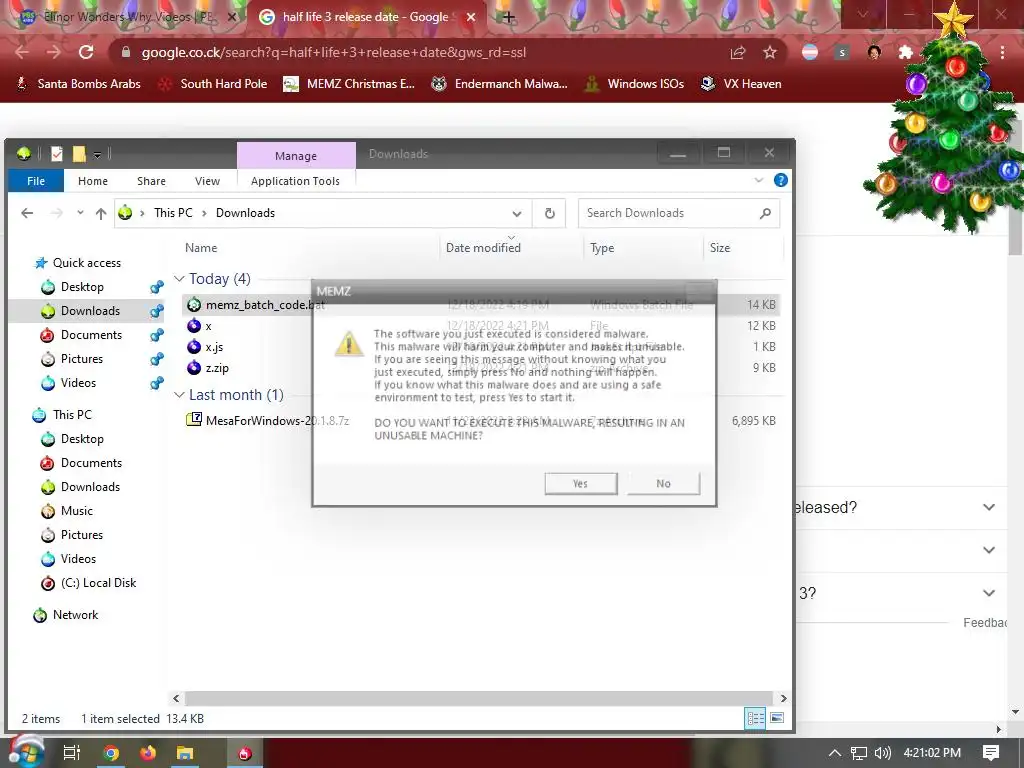Collapse the Today (4) group
The width and height of the screenshot is (1024, 768).
tap(179, 279)
